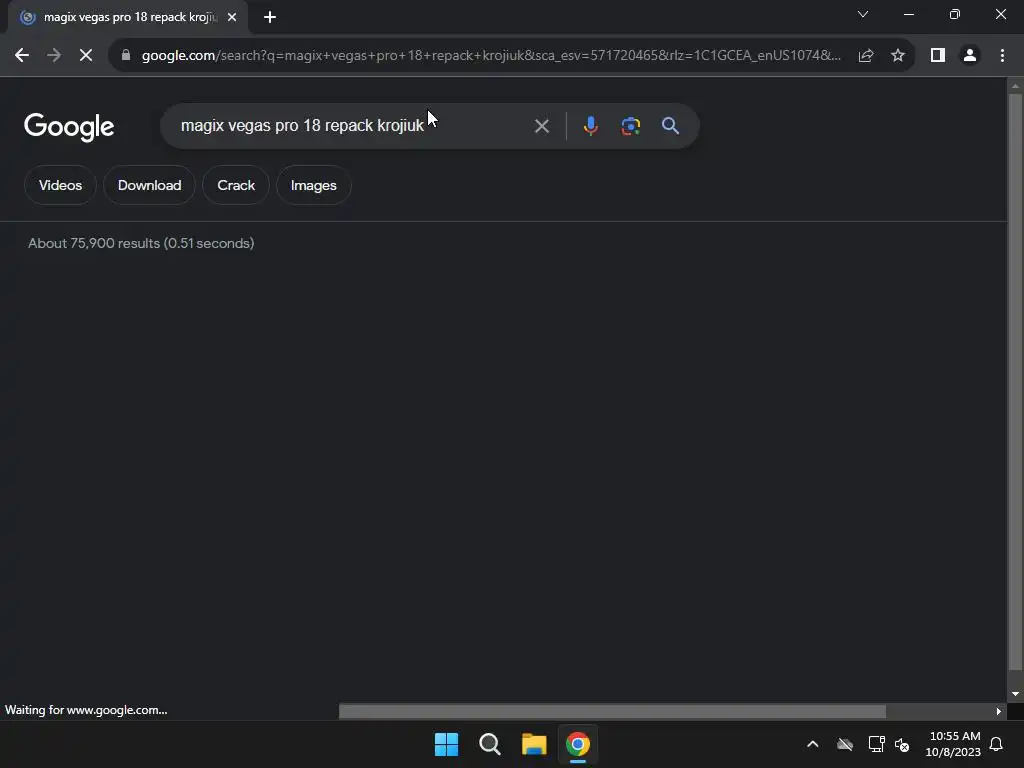The image size is (1024, 768).
Task: Submit search with the magnifier button
Action: coord(671,126)
